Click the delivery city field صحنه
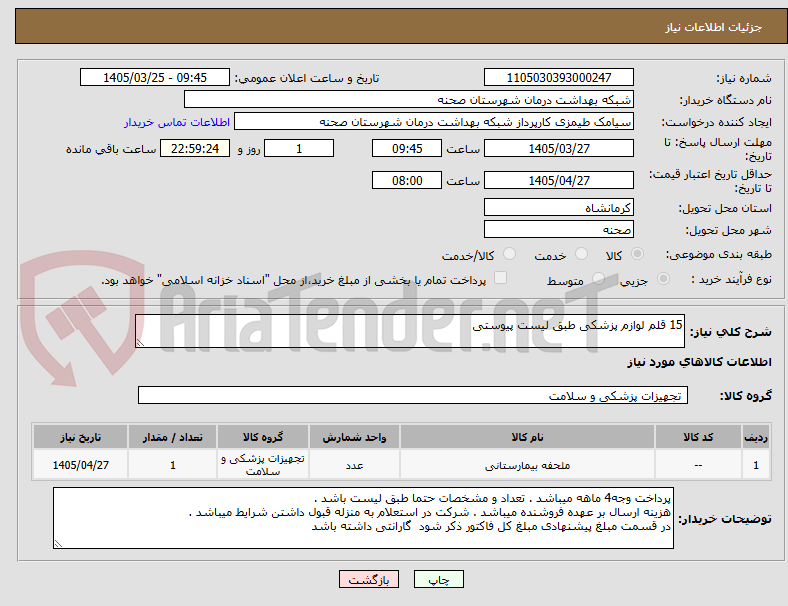 [558, 229]
